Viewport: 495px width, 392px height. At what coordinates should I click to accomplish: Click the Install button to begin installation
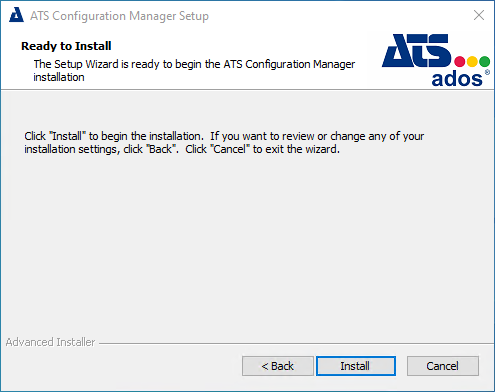[x=356, y=366]
